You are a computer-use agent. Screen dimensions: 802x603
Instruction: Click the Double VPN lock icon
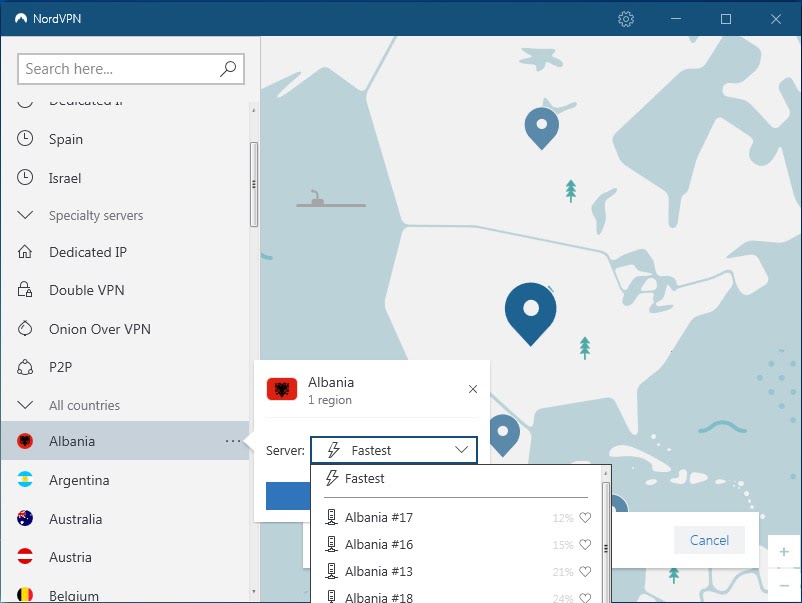coord(25,289)
